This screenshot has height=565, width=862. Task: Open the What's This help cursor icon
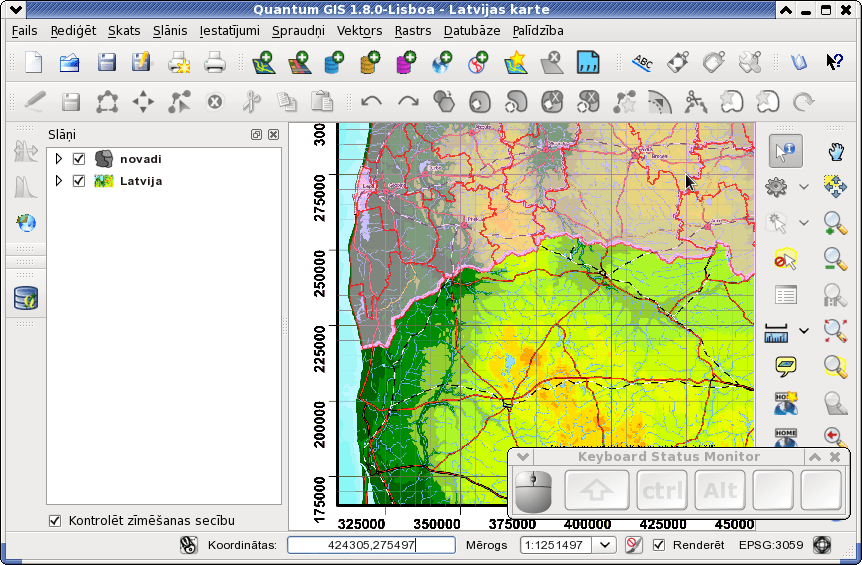click(x=835, y=62)
